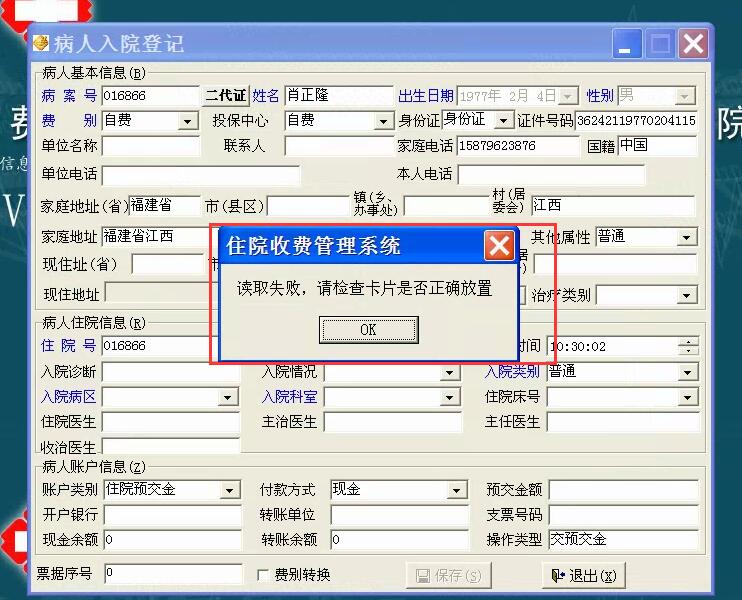Open the 入院情况 dropdown
The height and width of the screenshot is (600, 742).
point(450,372)
